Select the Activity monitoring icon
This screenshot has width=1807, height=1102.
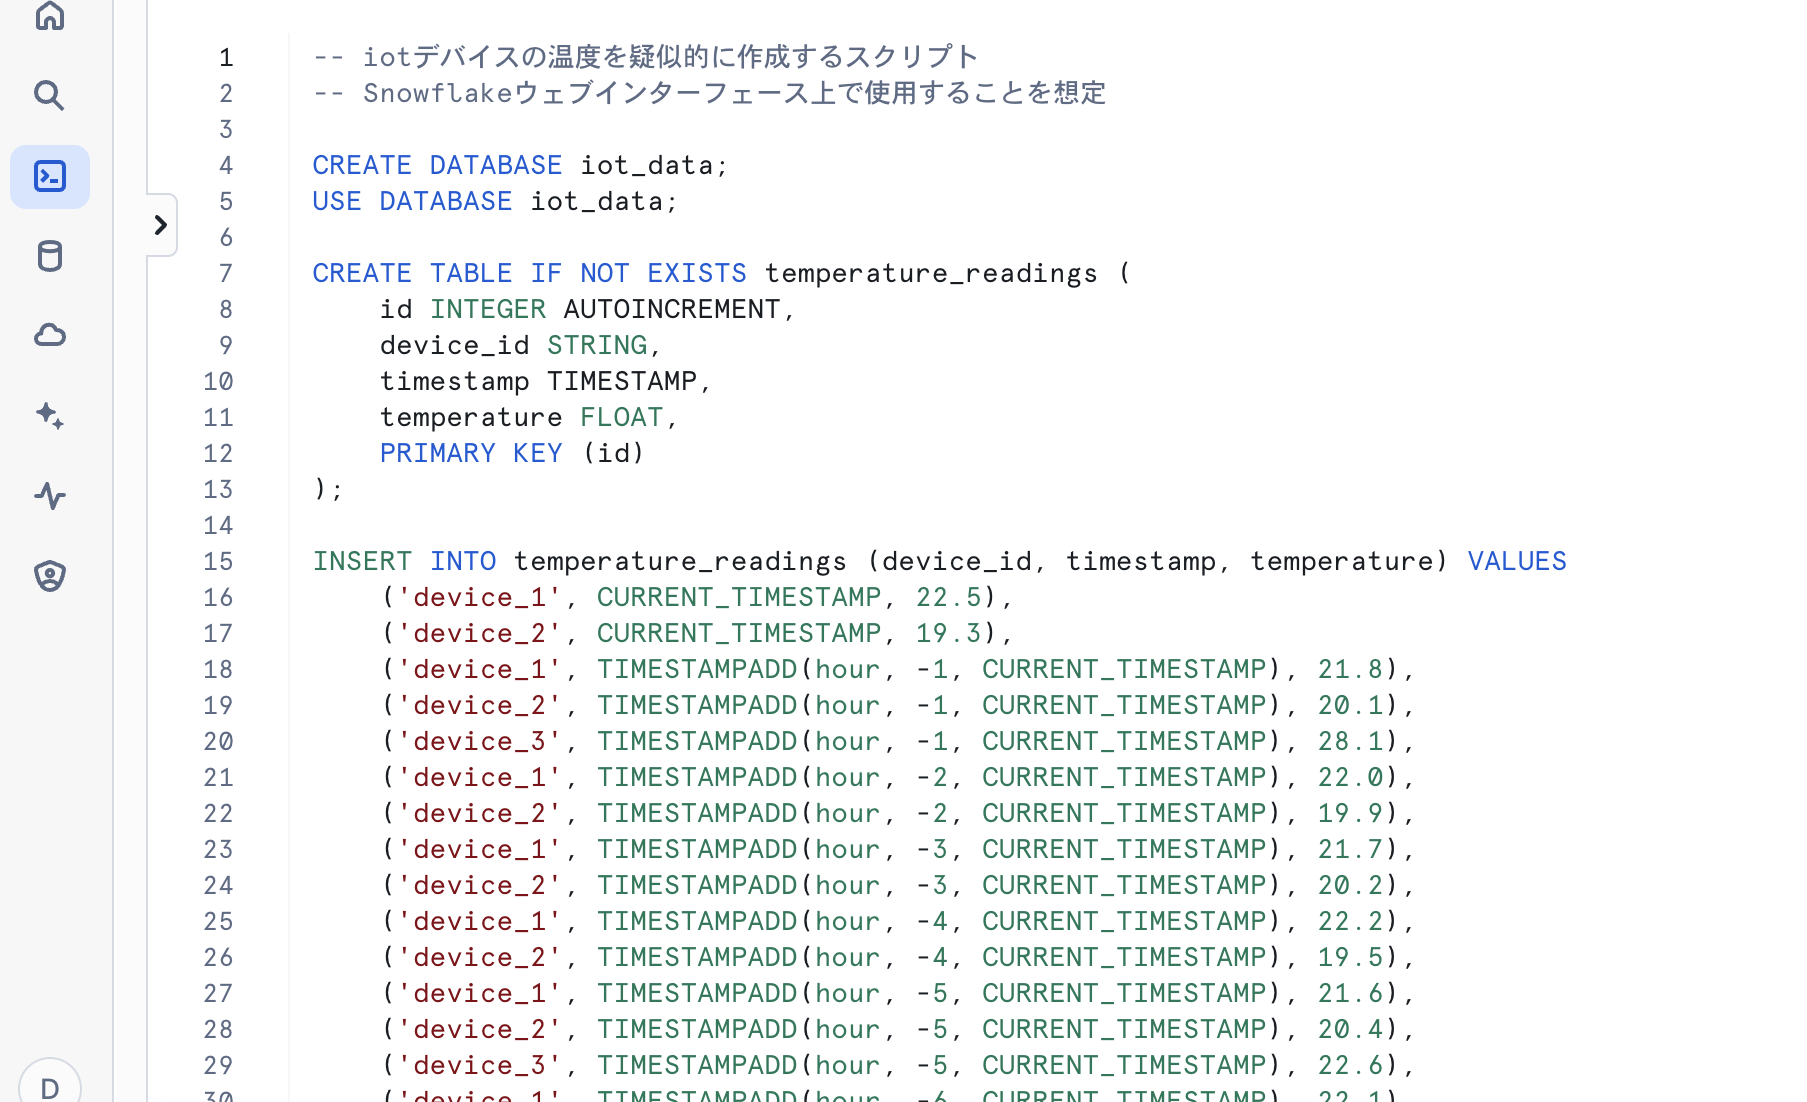click(x=49, y=496)
